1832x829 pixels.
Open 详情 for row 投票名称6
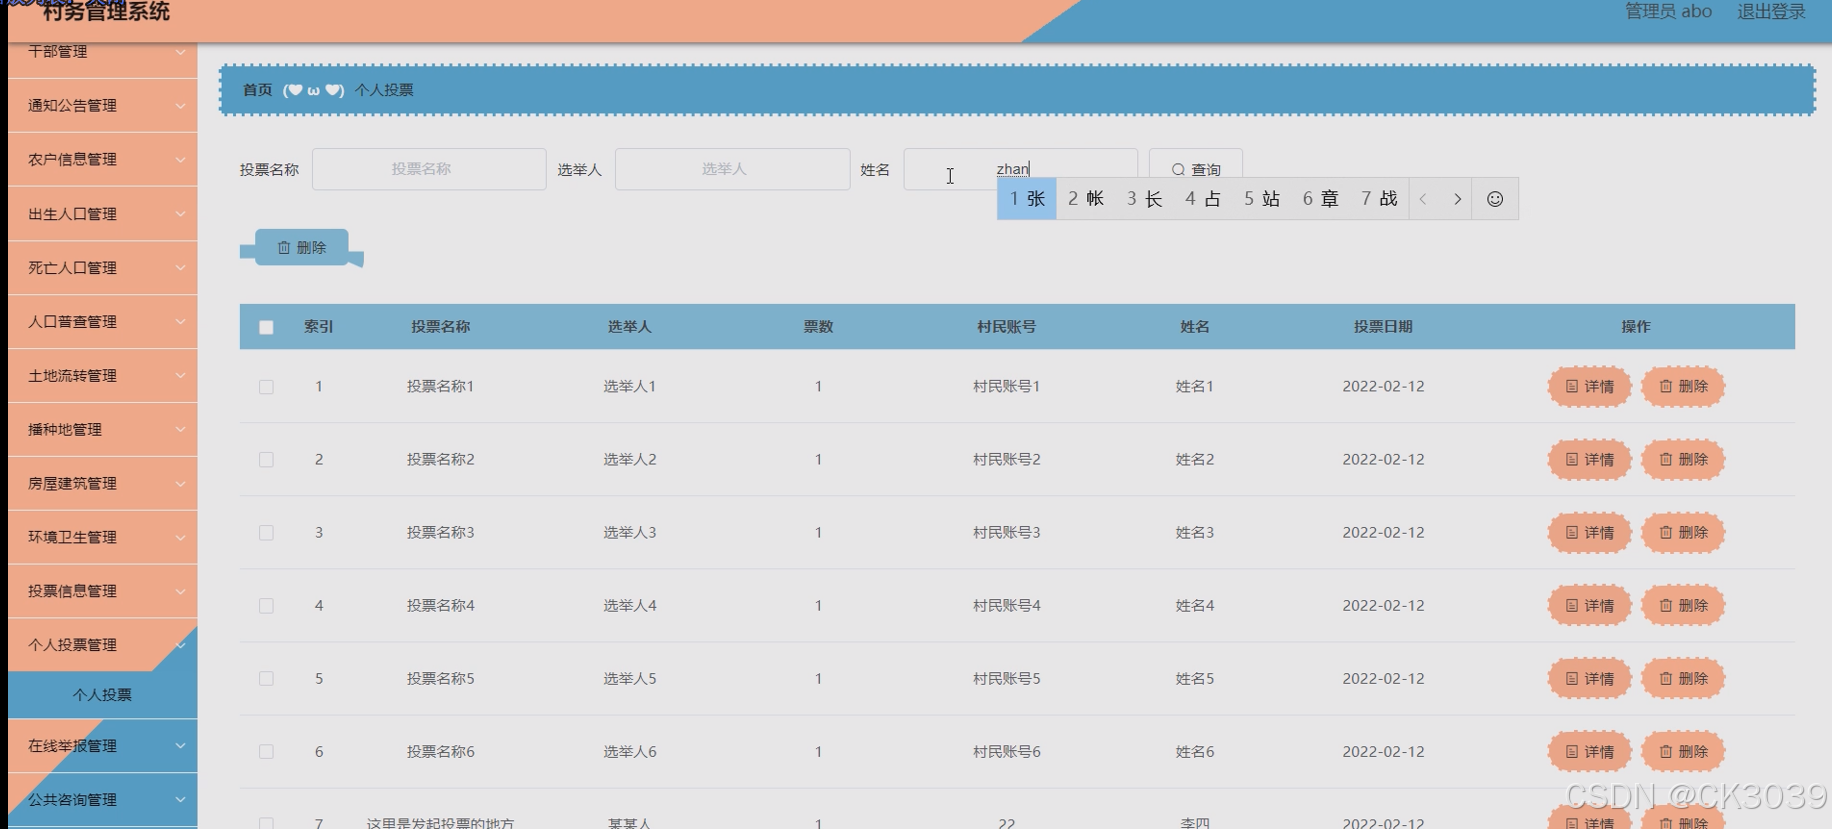[x=1590, y=751]
